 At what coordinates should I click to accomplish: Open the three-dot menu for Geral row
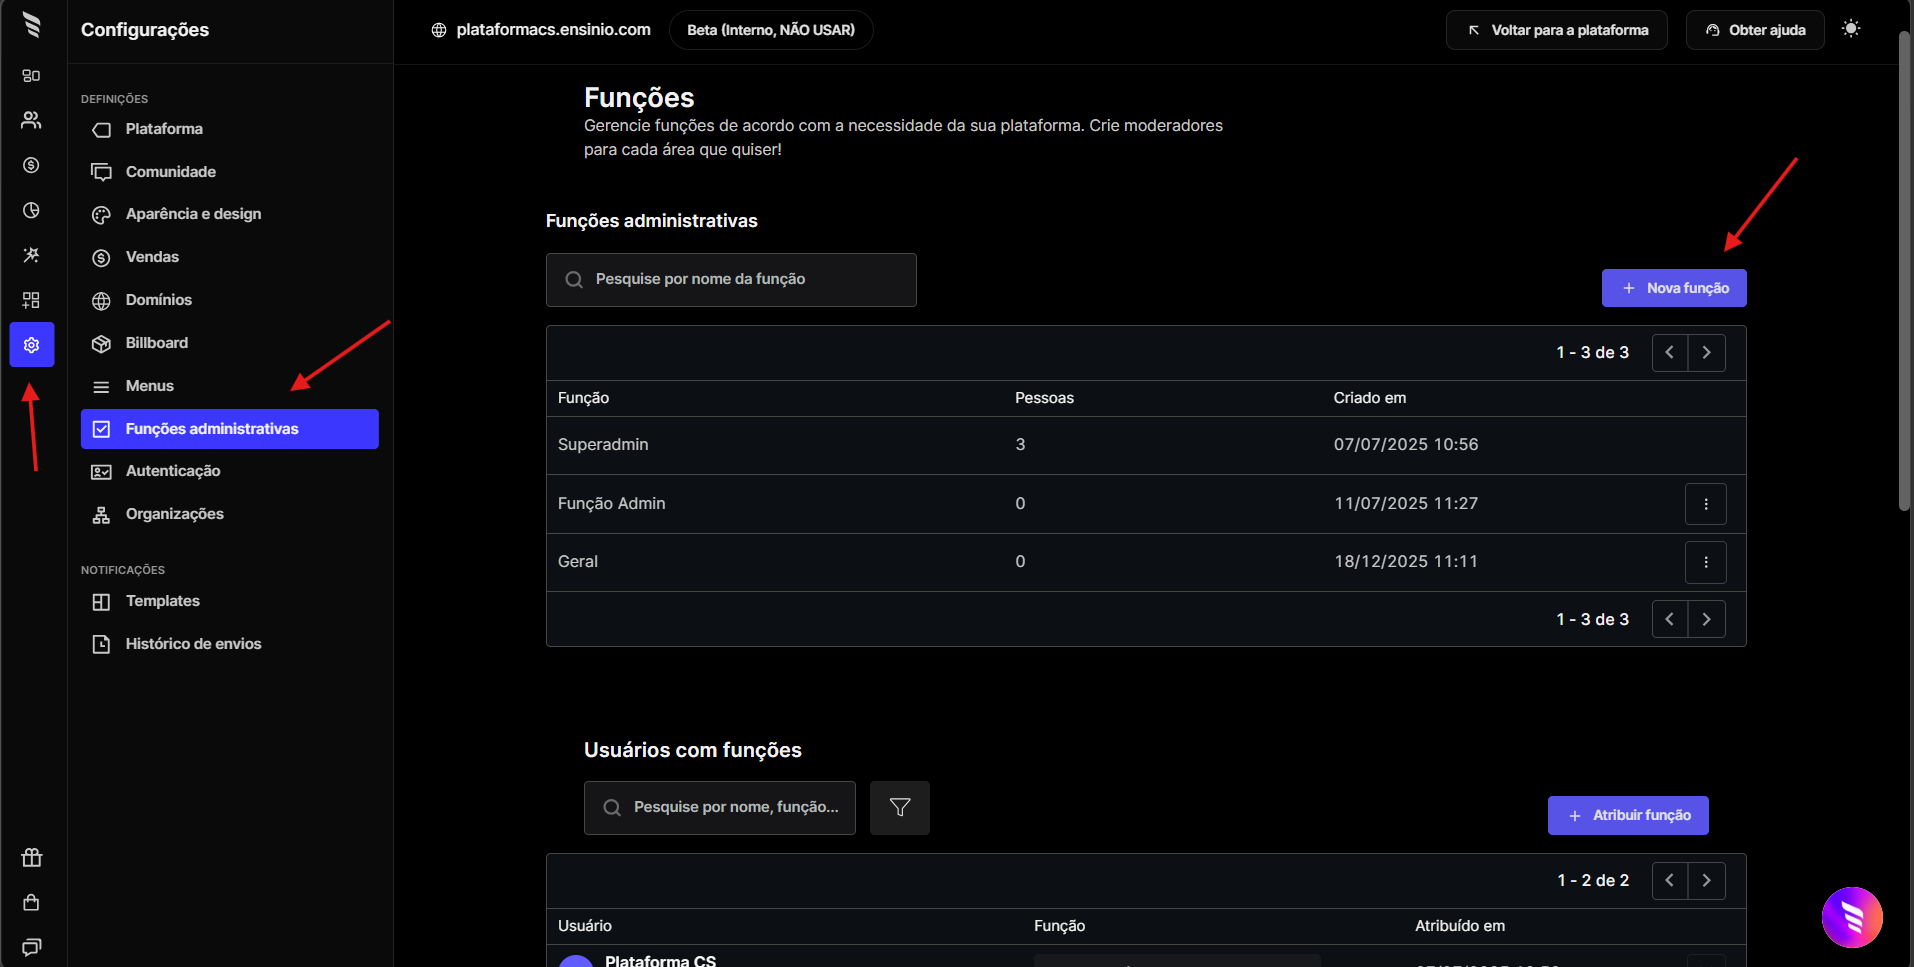(x=1705, y=562)
